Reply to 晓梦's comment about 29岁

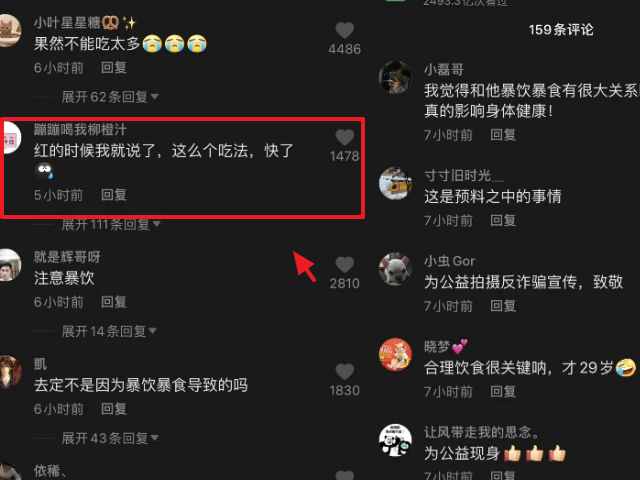click(x=503, y=391)
